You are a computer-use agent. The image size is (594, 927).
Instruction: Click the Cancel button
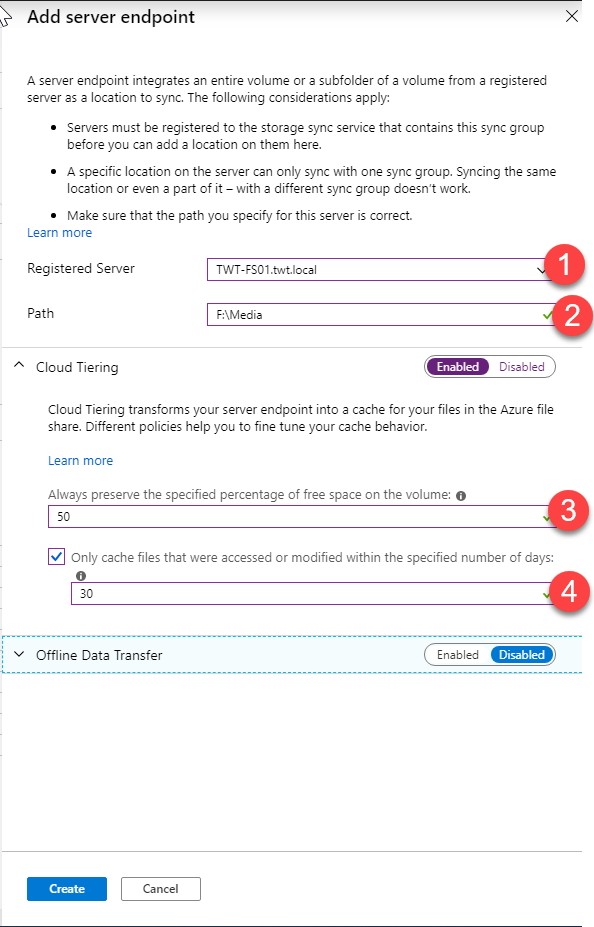(x=161, y=889)
